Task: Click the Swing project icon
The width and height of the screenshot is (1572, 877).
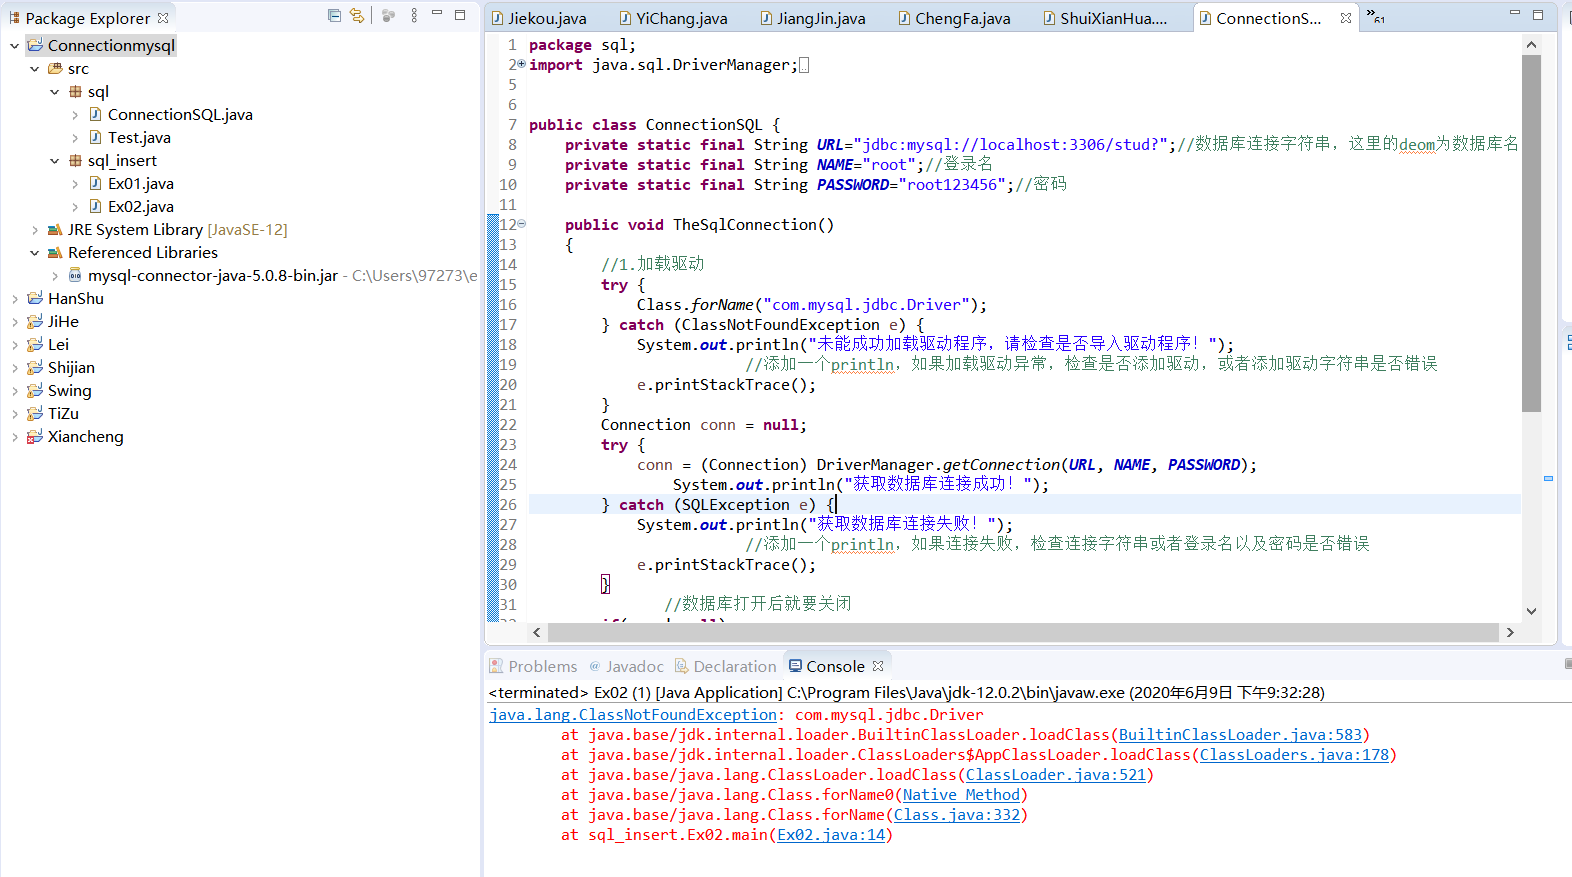Action: (x=35, y=390)
